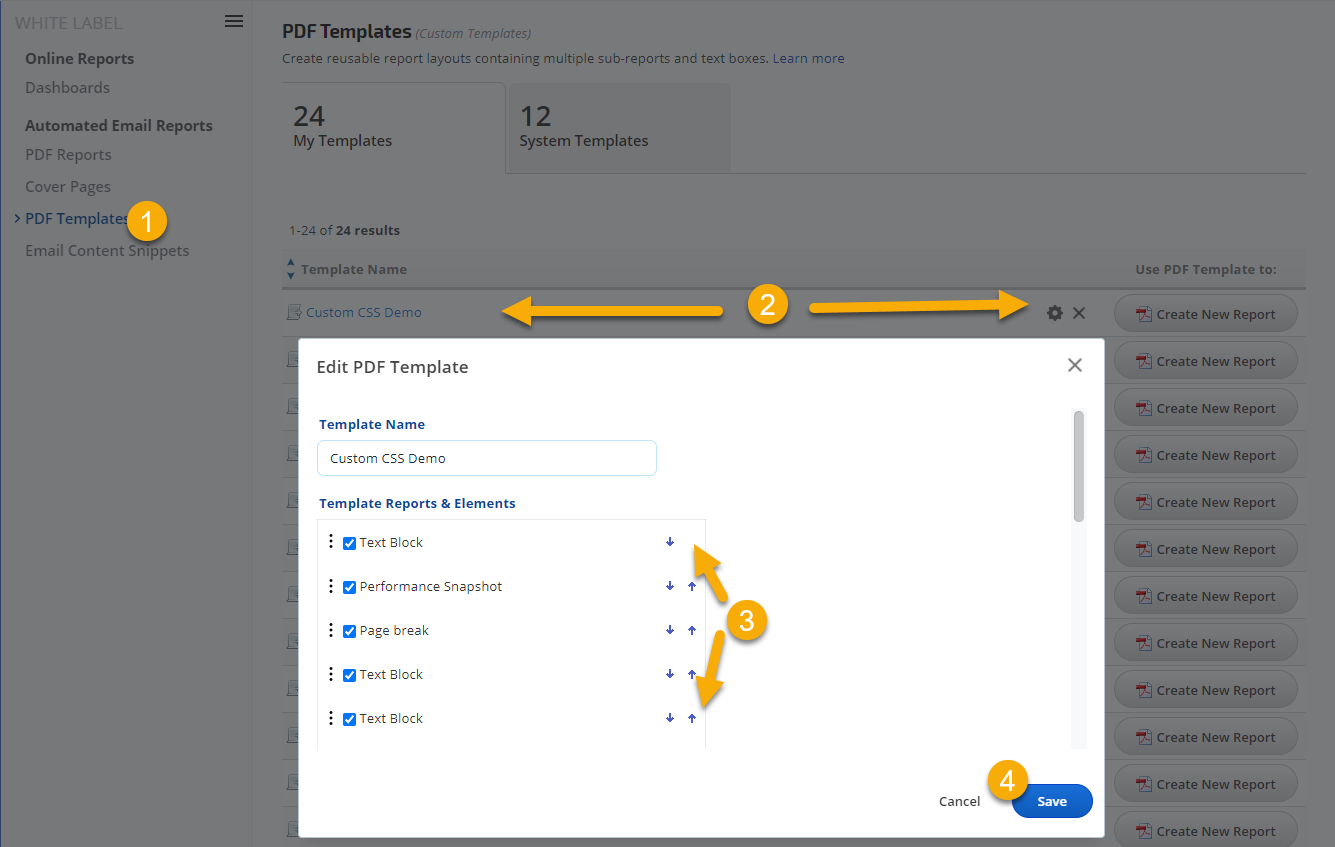Click the gear icon for Custom CSS Demo
Screen dimensions: 1335x847
click(x=1054, y=313)
